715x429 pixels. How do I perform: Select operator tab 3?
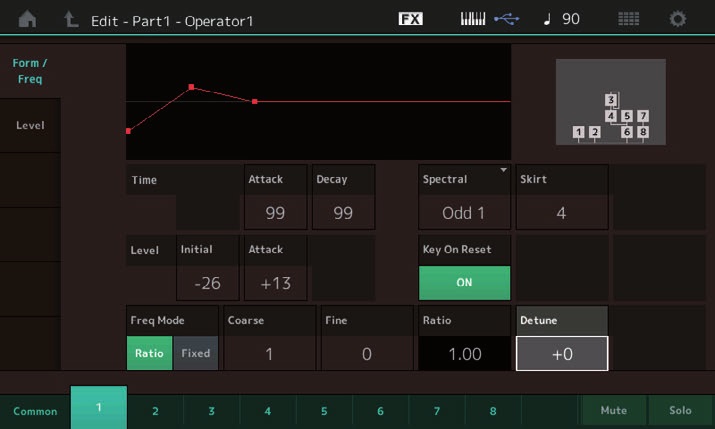click(212, 411)
